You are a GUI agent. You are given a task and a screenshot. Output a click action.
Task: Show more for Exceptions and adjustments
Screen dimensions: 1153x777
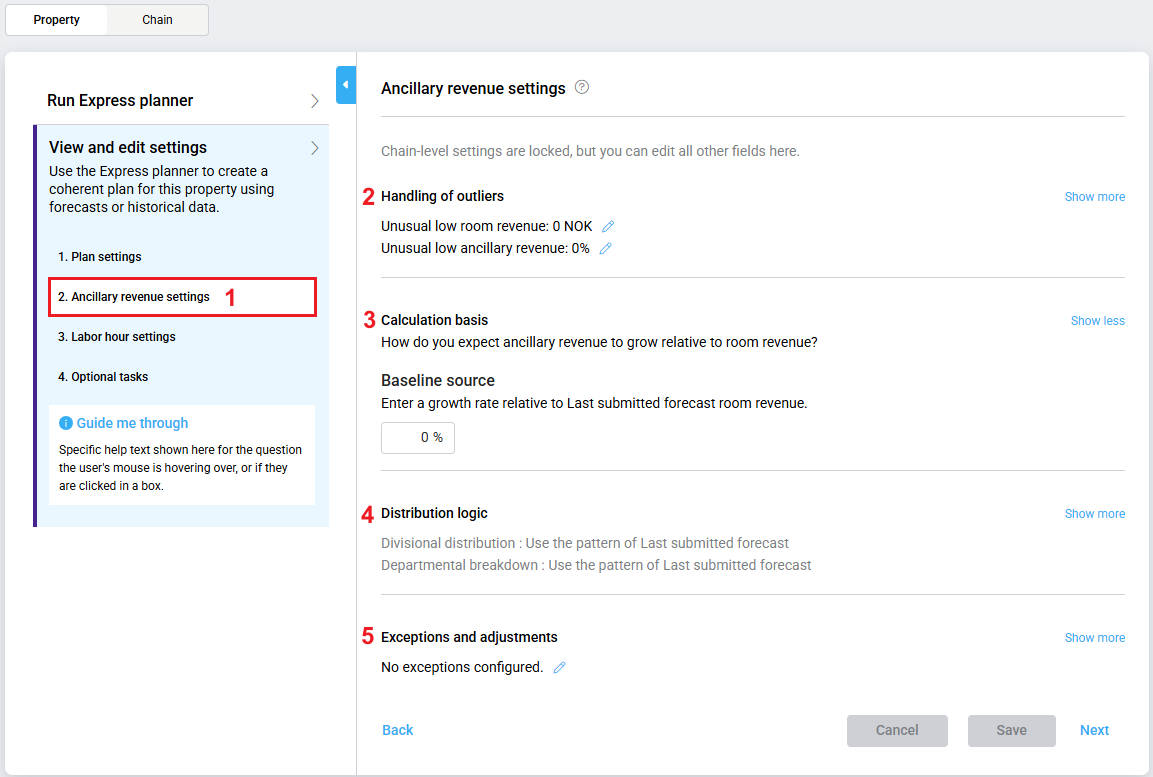pos(1094,638)
